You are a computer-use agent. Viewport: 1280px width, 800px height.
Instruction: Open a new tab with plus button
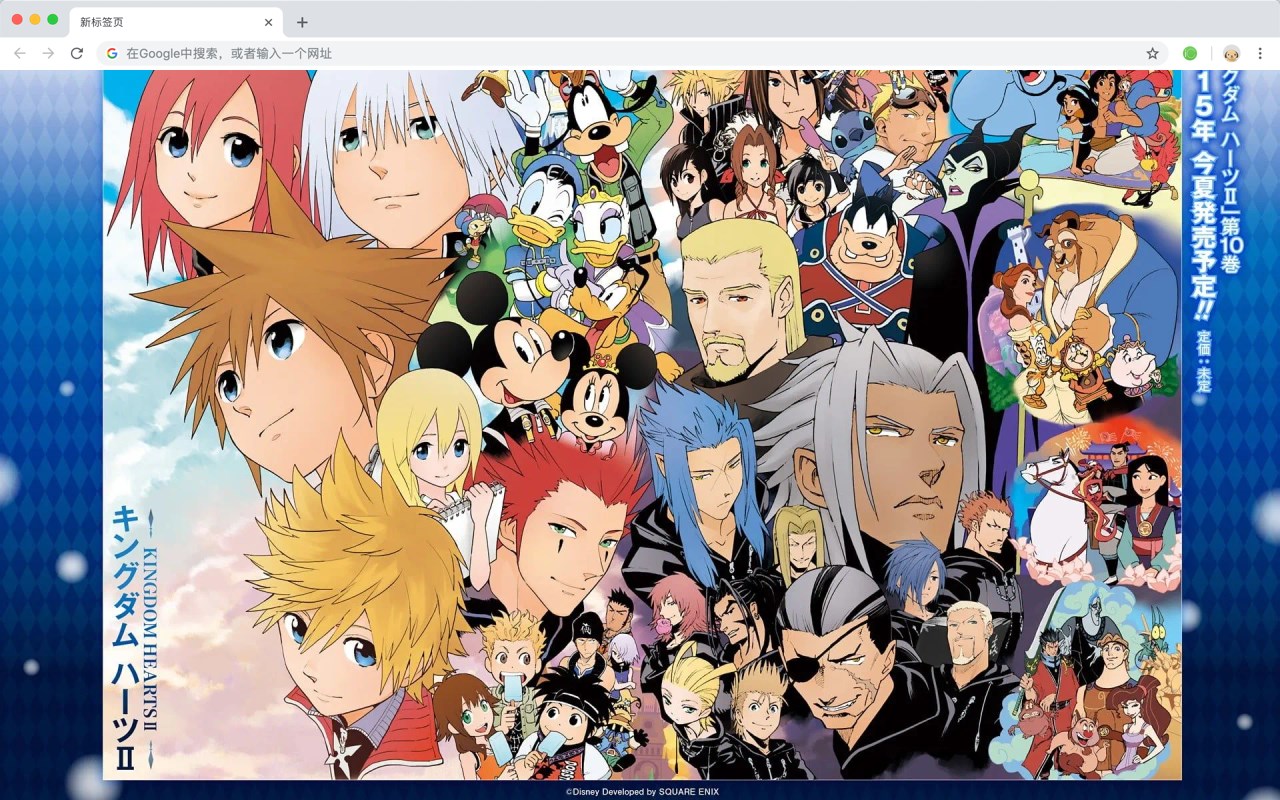302,22
